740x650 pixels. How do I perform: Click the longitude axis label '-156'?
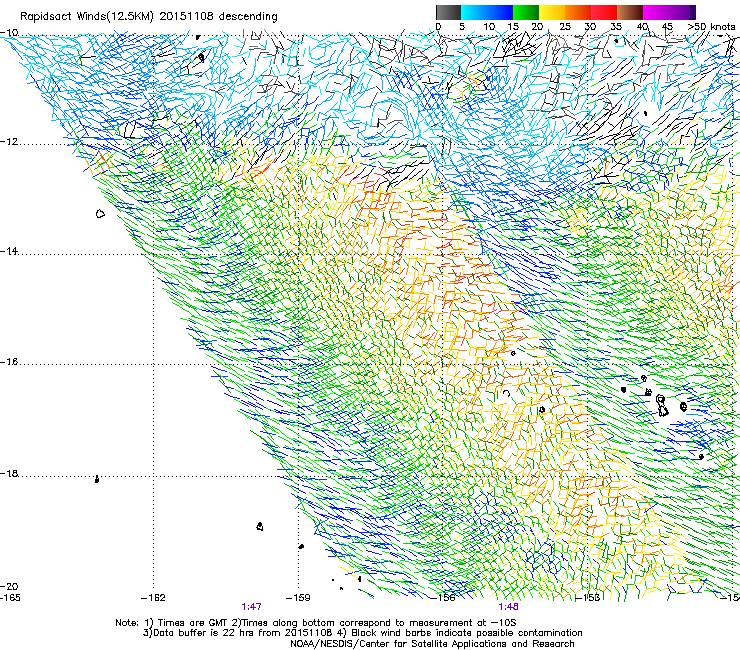[443, 597]
